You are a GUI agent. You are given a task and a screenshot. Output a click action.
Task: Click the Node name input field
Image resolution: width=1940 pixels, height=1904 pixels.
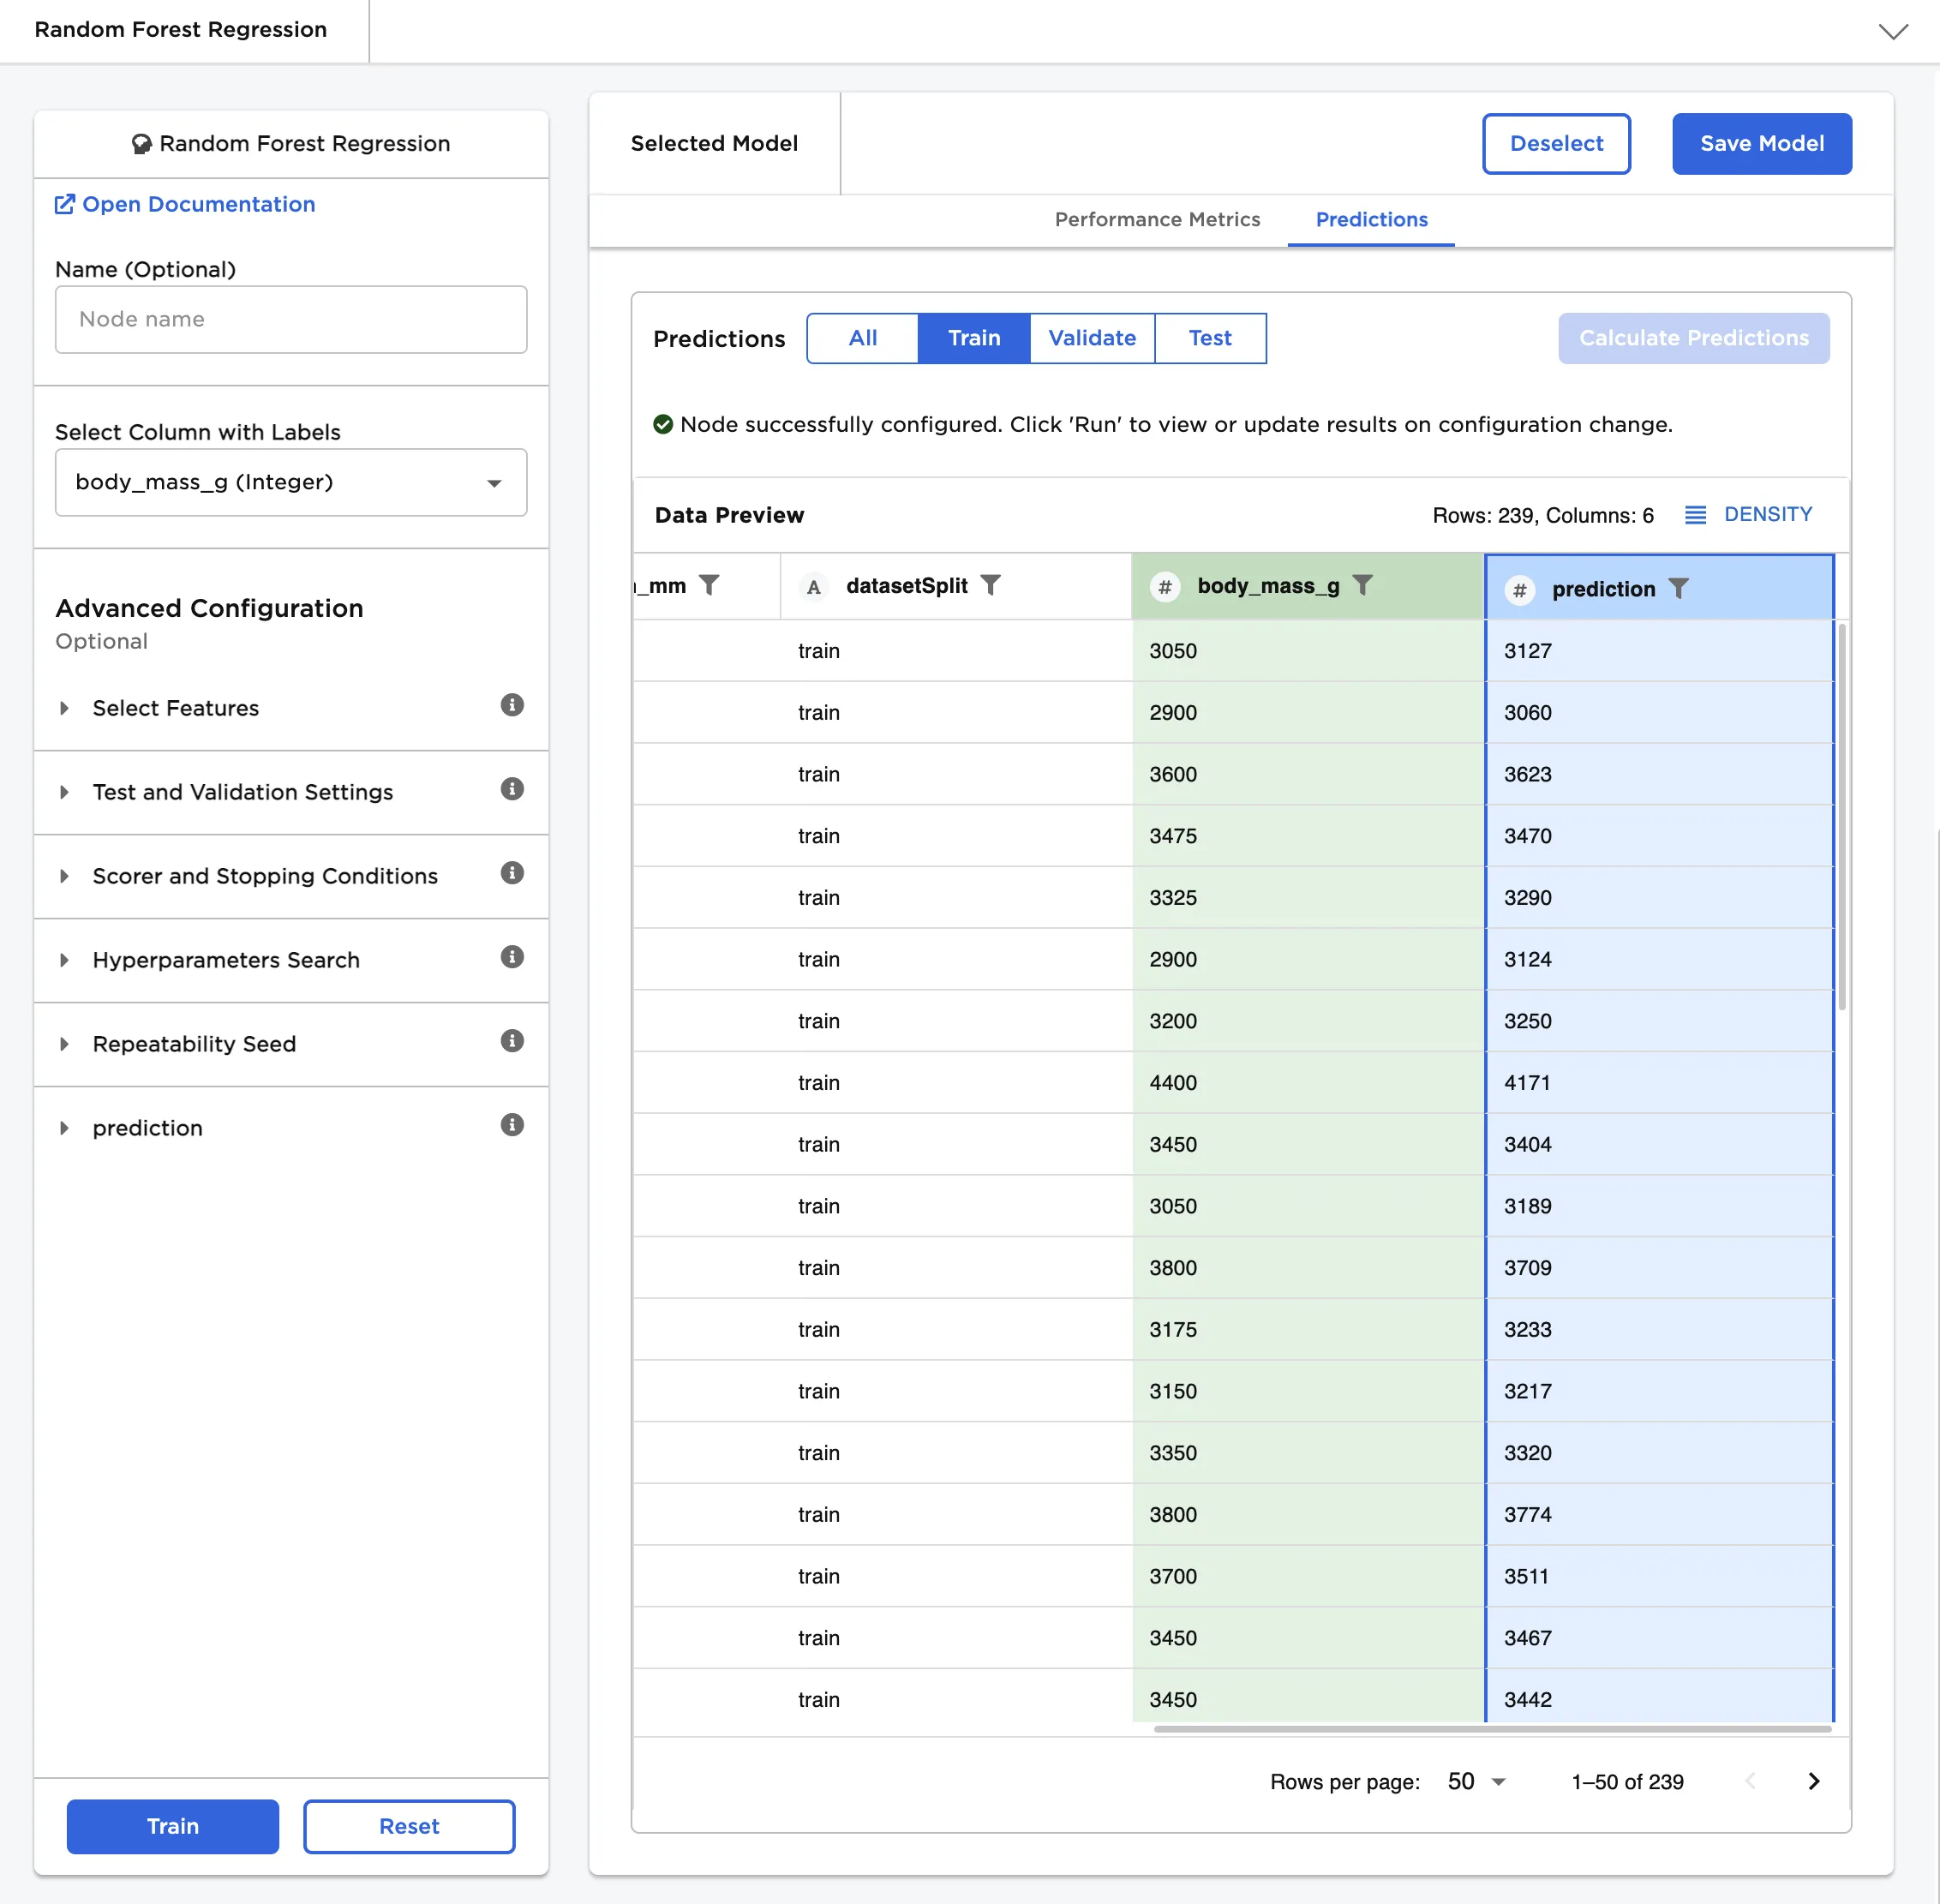(x=290, y=319)
